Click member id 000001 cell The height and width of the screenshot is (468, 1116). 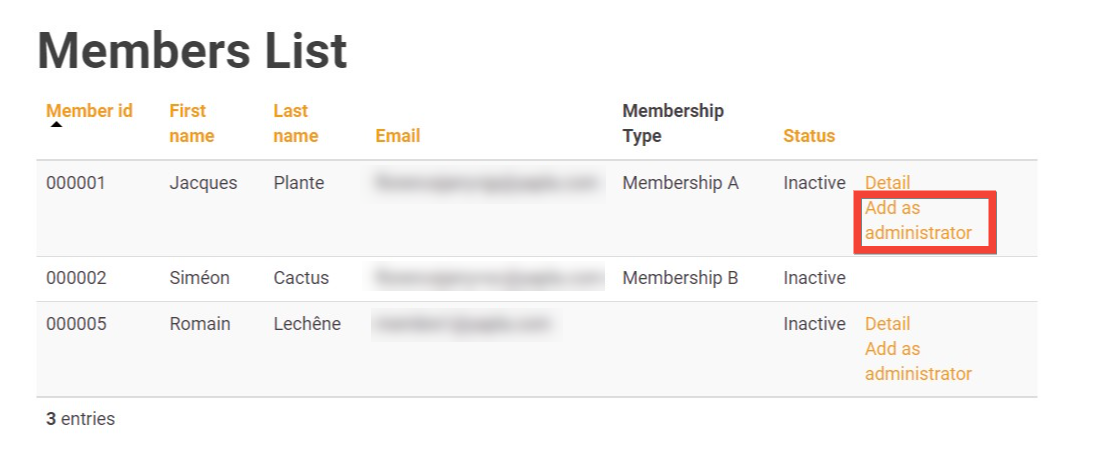[x=75, y=183]
